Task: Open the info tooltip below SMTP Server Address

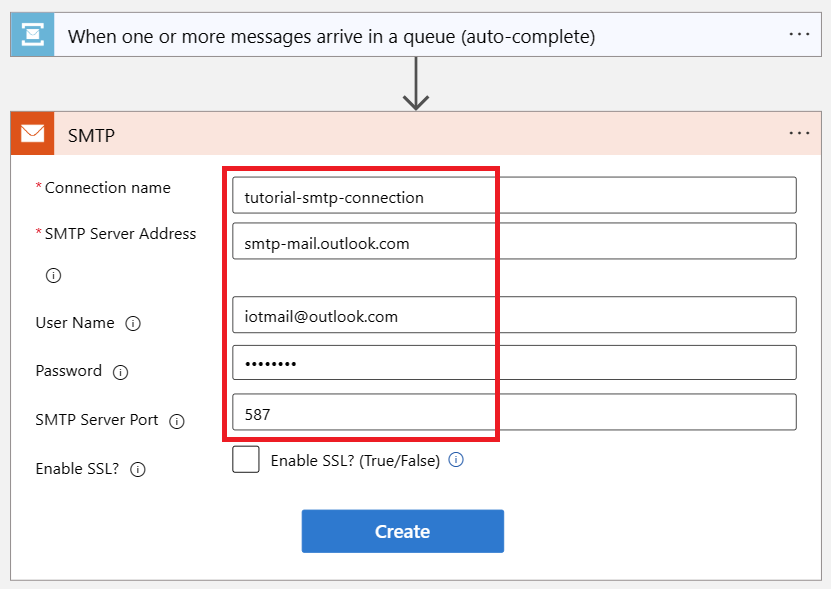Action: 53,275
